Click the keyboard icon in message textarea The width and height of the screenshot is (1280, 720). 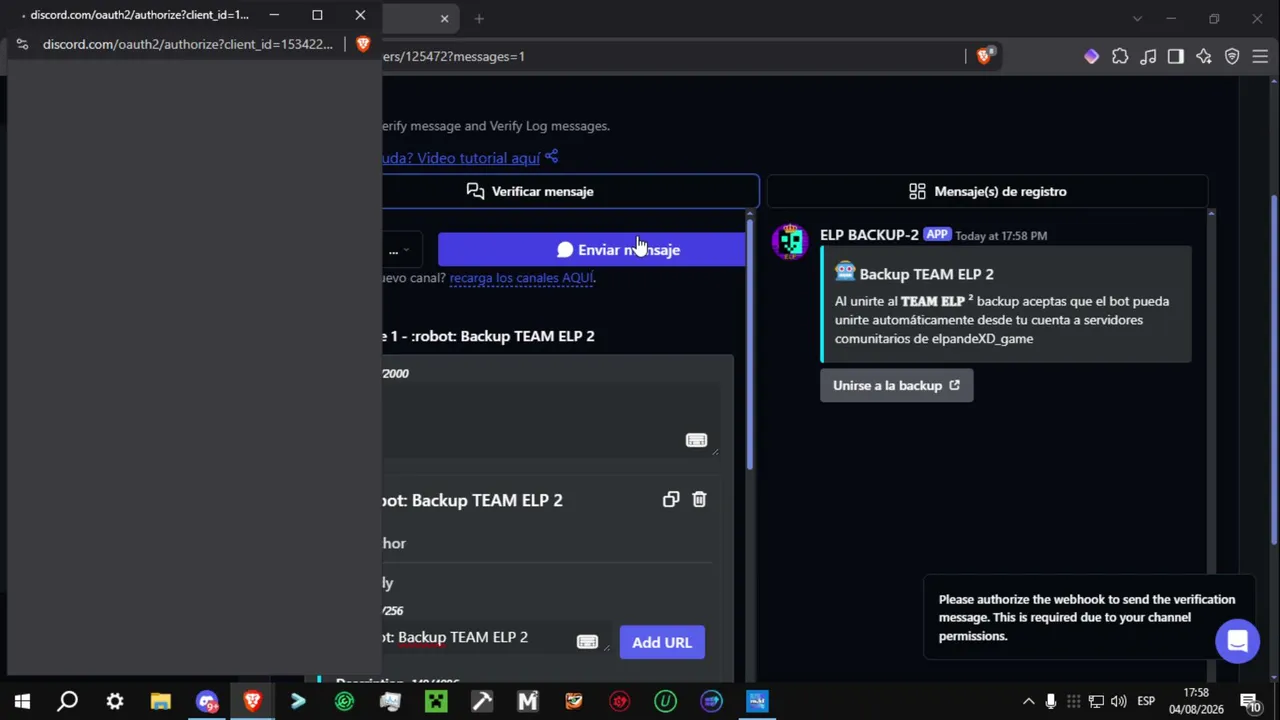[x=696, y=440]
